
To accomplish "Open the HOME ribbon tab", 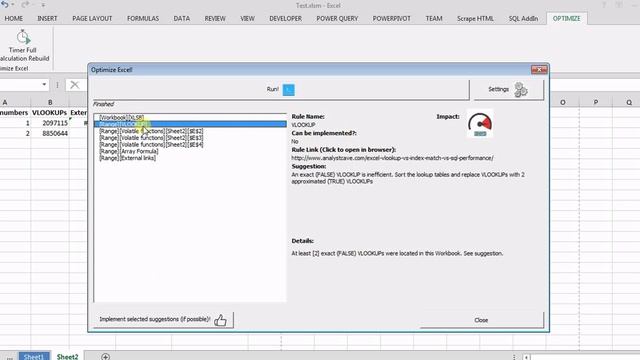I will coord(13,18).
